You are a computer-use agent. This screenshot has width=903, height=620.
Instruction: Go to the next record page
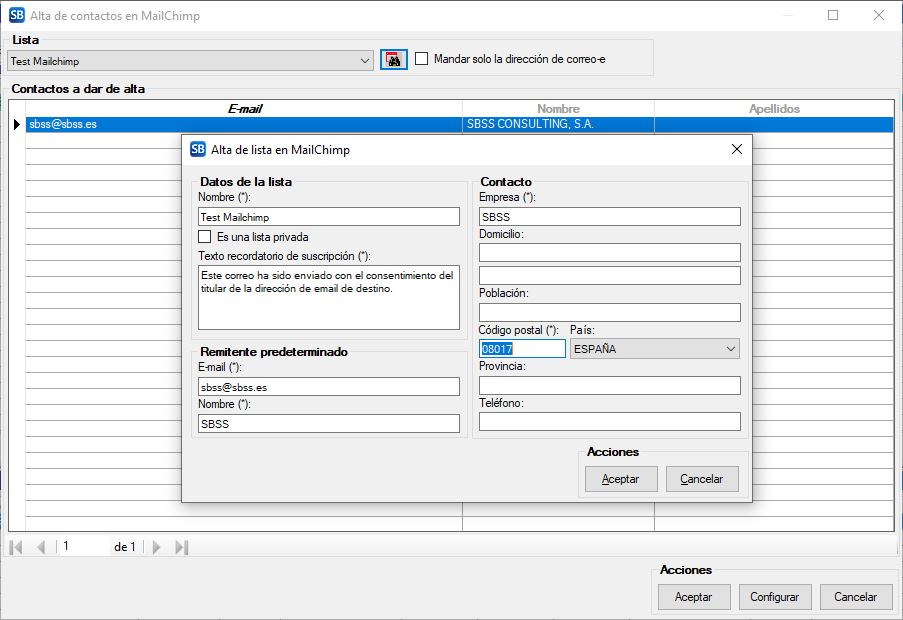(156, 547)
